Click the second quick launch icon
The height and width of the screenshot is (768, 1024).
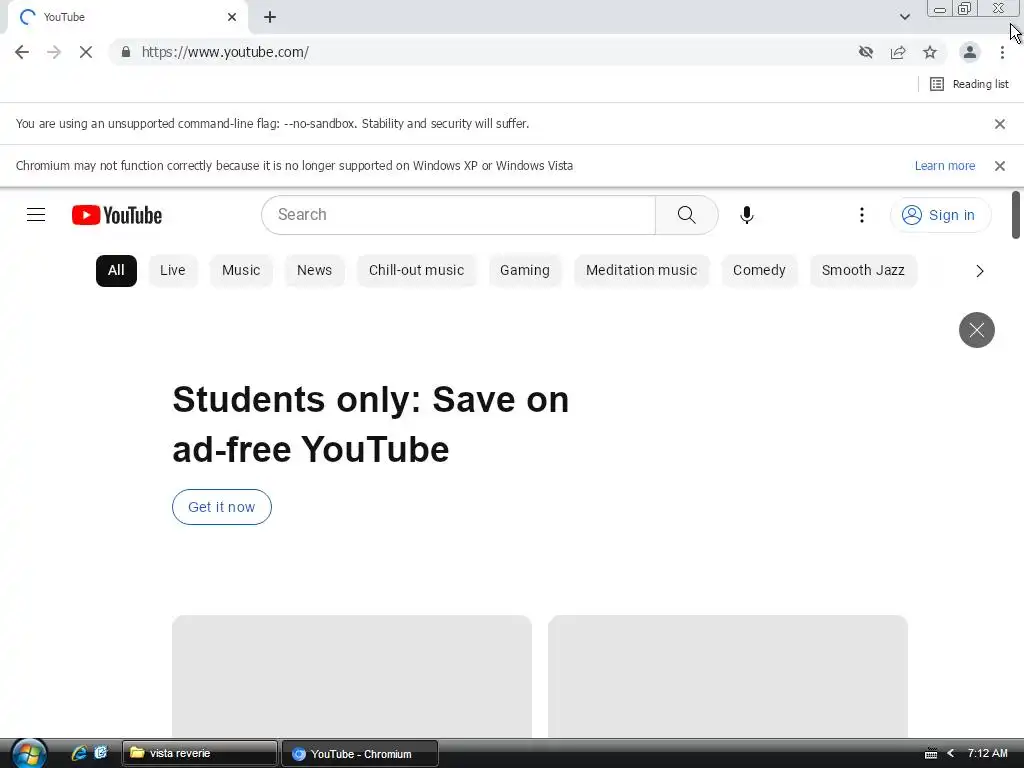101,753
